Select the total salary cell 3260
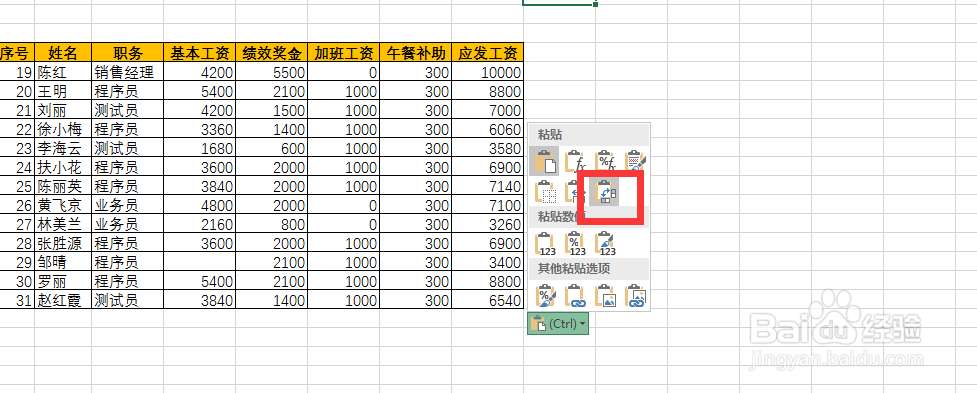The image size is (977, 393). [488, 224]
